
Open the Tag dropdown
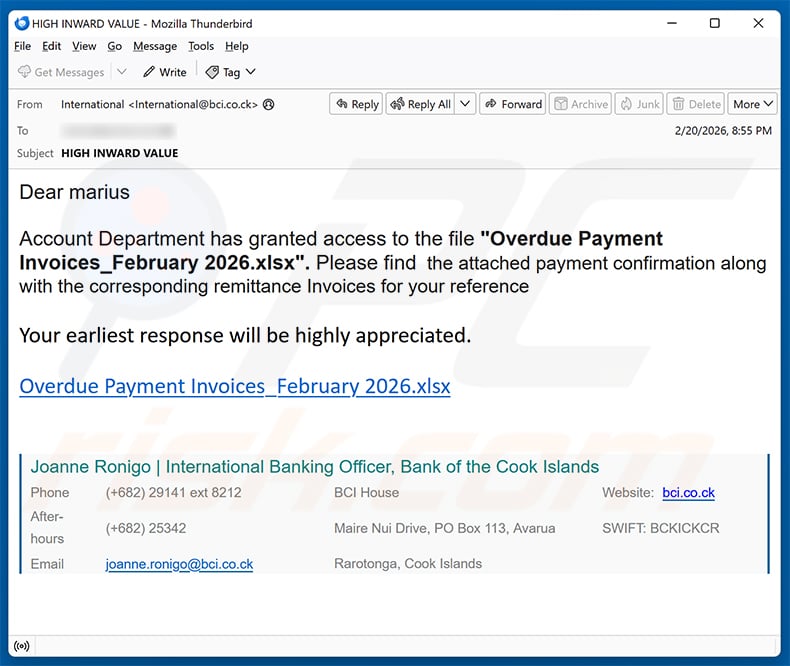pos(231,72)
